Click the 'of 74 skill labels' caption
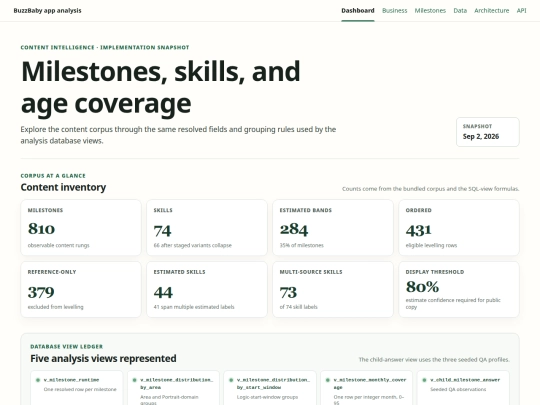Screen dimensions: 540x405 click(299, 307)
